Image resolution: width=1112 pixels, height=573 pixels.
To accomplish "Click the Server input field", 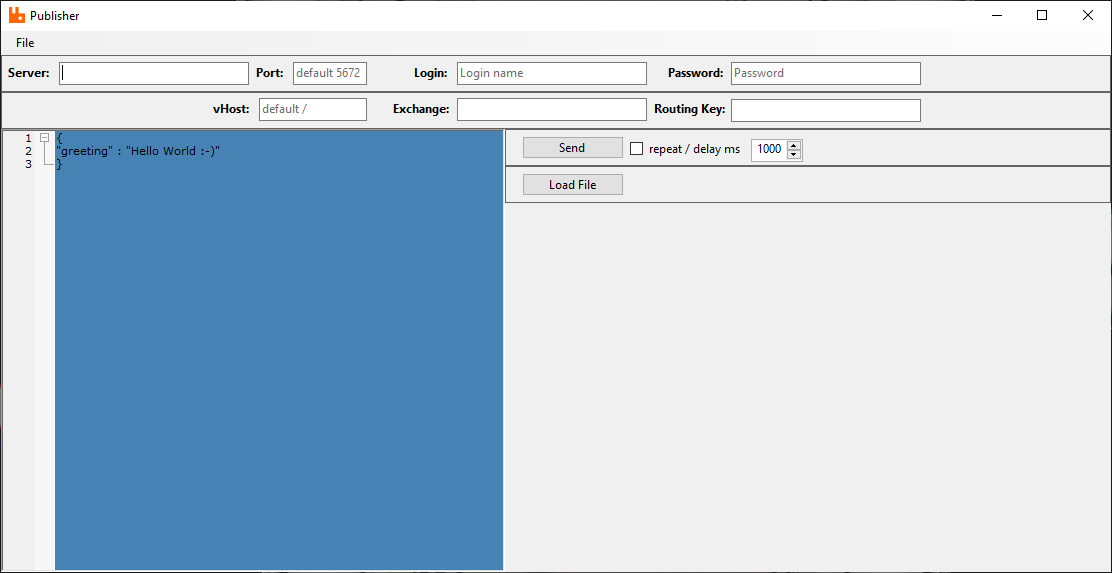I will point(153,73).
